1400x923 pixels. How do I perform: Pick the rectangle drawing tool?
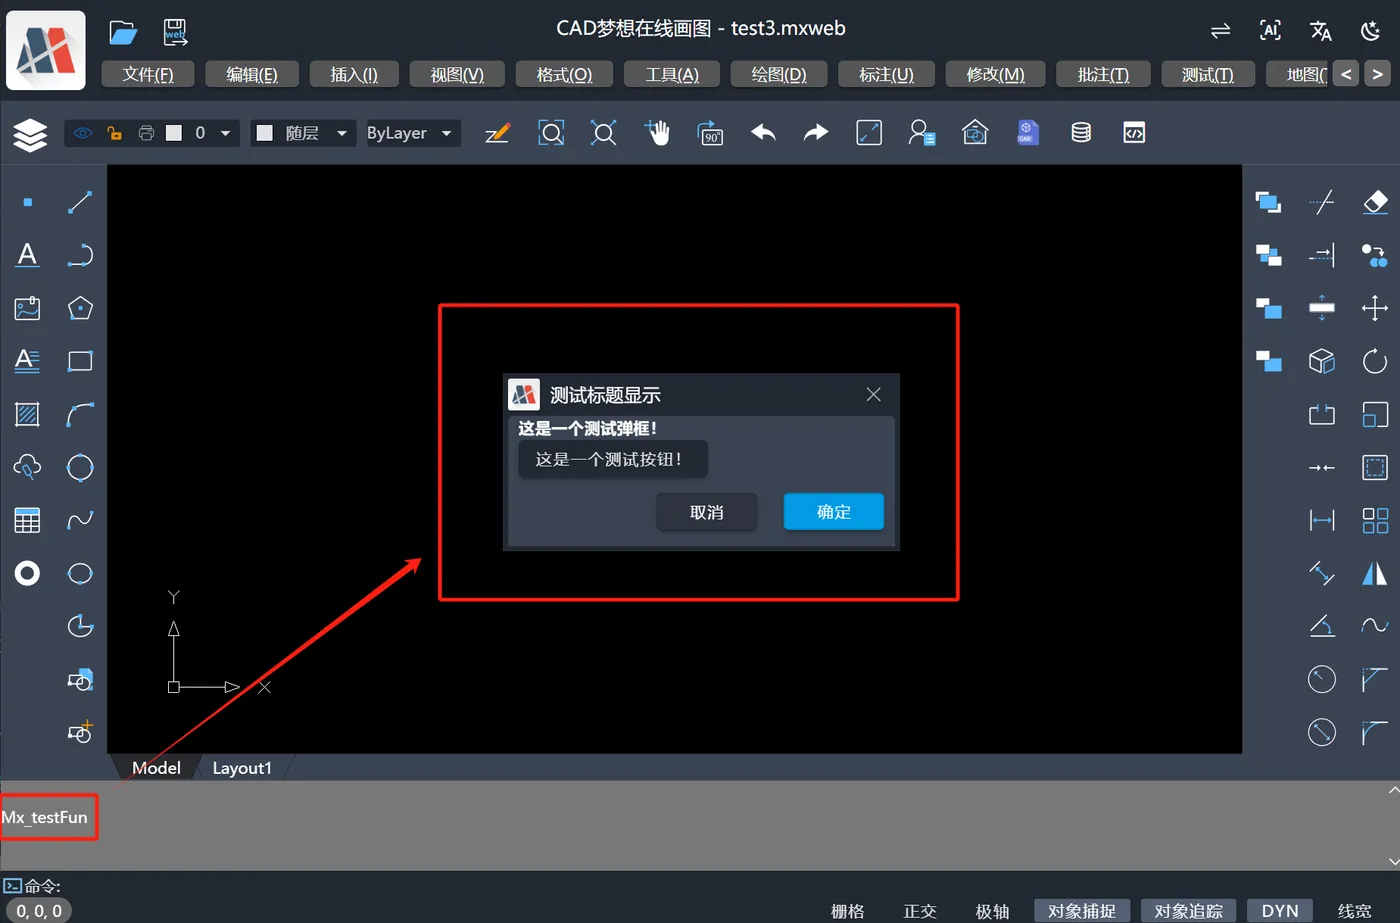[80, 361]
